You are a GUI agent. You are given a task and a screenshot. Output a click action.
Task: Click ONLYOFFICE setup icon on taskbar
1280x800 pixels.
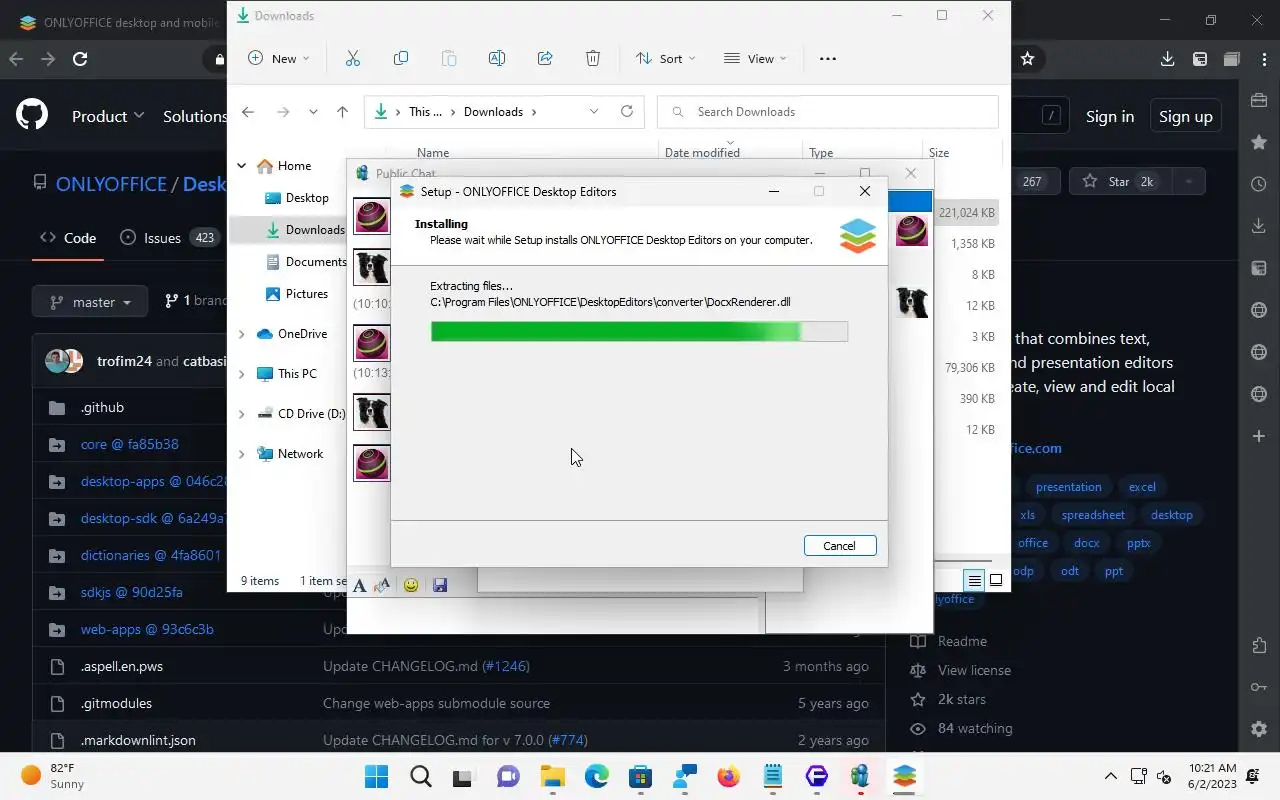pyautogui.click(x=905, y=776)
